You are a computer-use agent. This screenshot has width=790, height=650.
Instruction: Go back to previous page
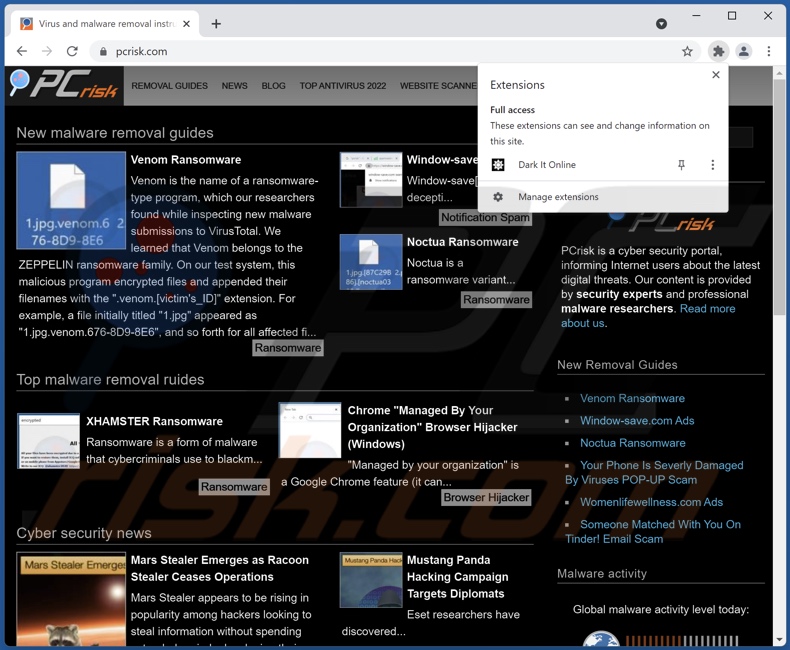coord(22,51)
